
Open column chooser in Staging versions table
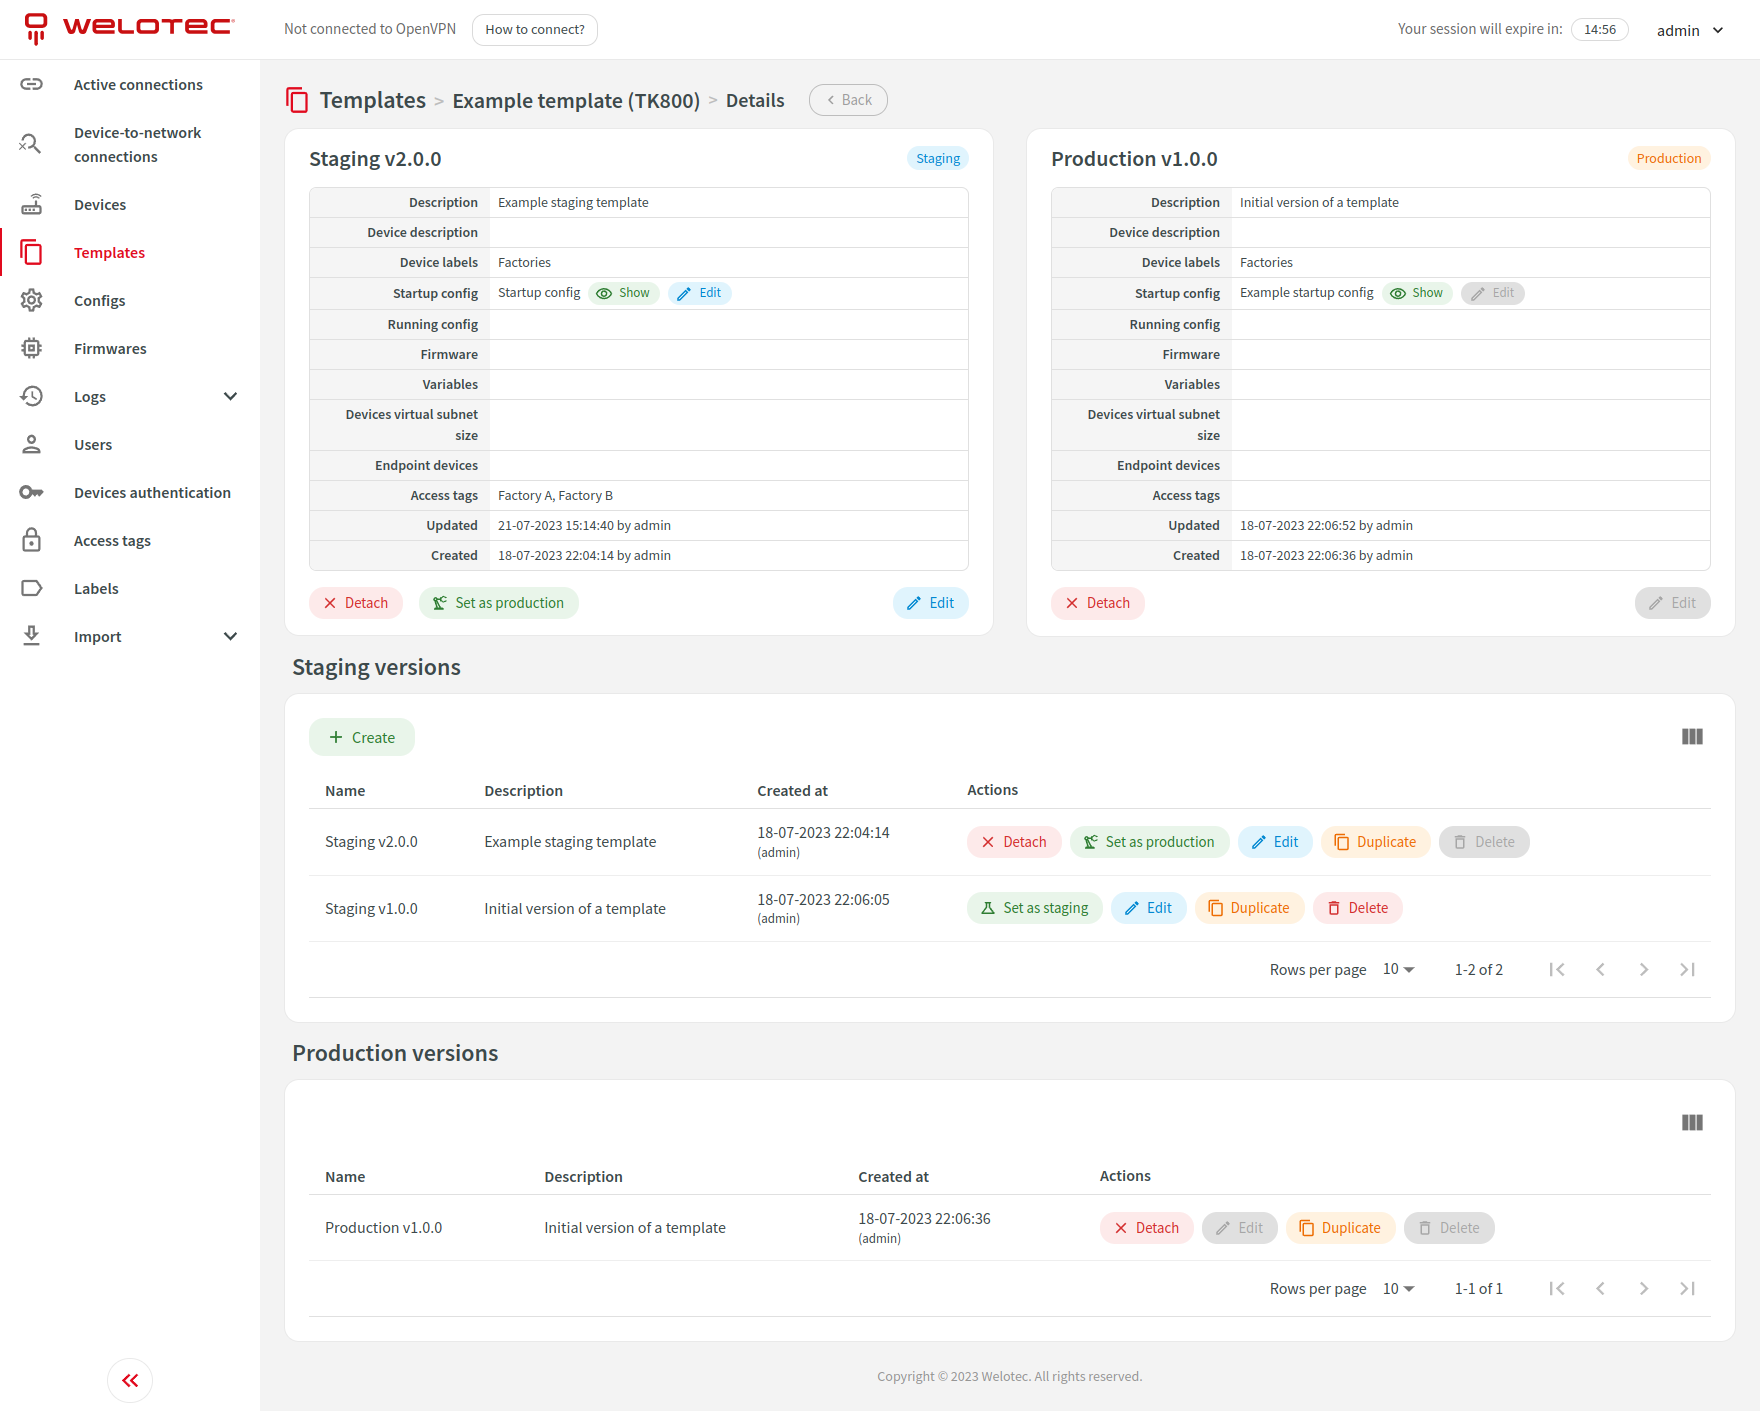[x=1692, y=737]
